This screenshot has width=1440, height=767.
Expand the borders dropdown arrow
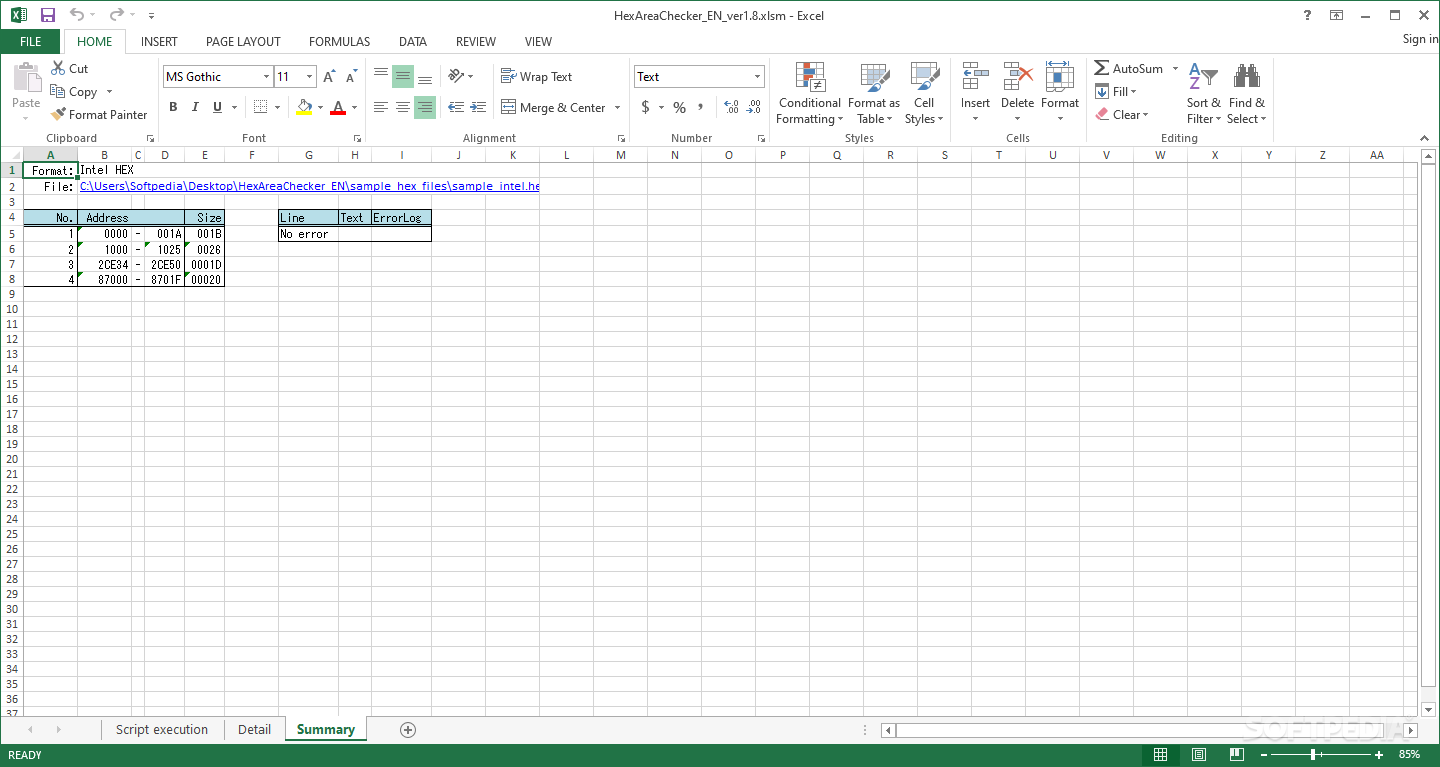277,108
